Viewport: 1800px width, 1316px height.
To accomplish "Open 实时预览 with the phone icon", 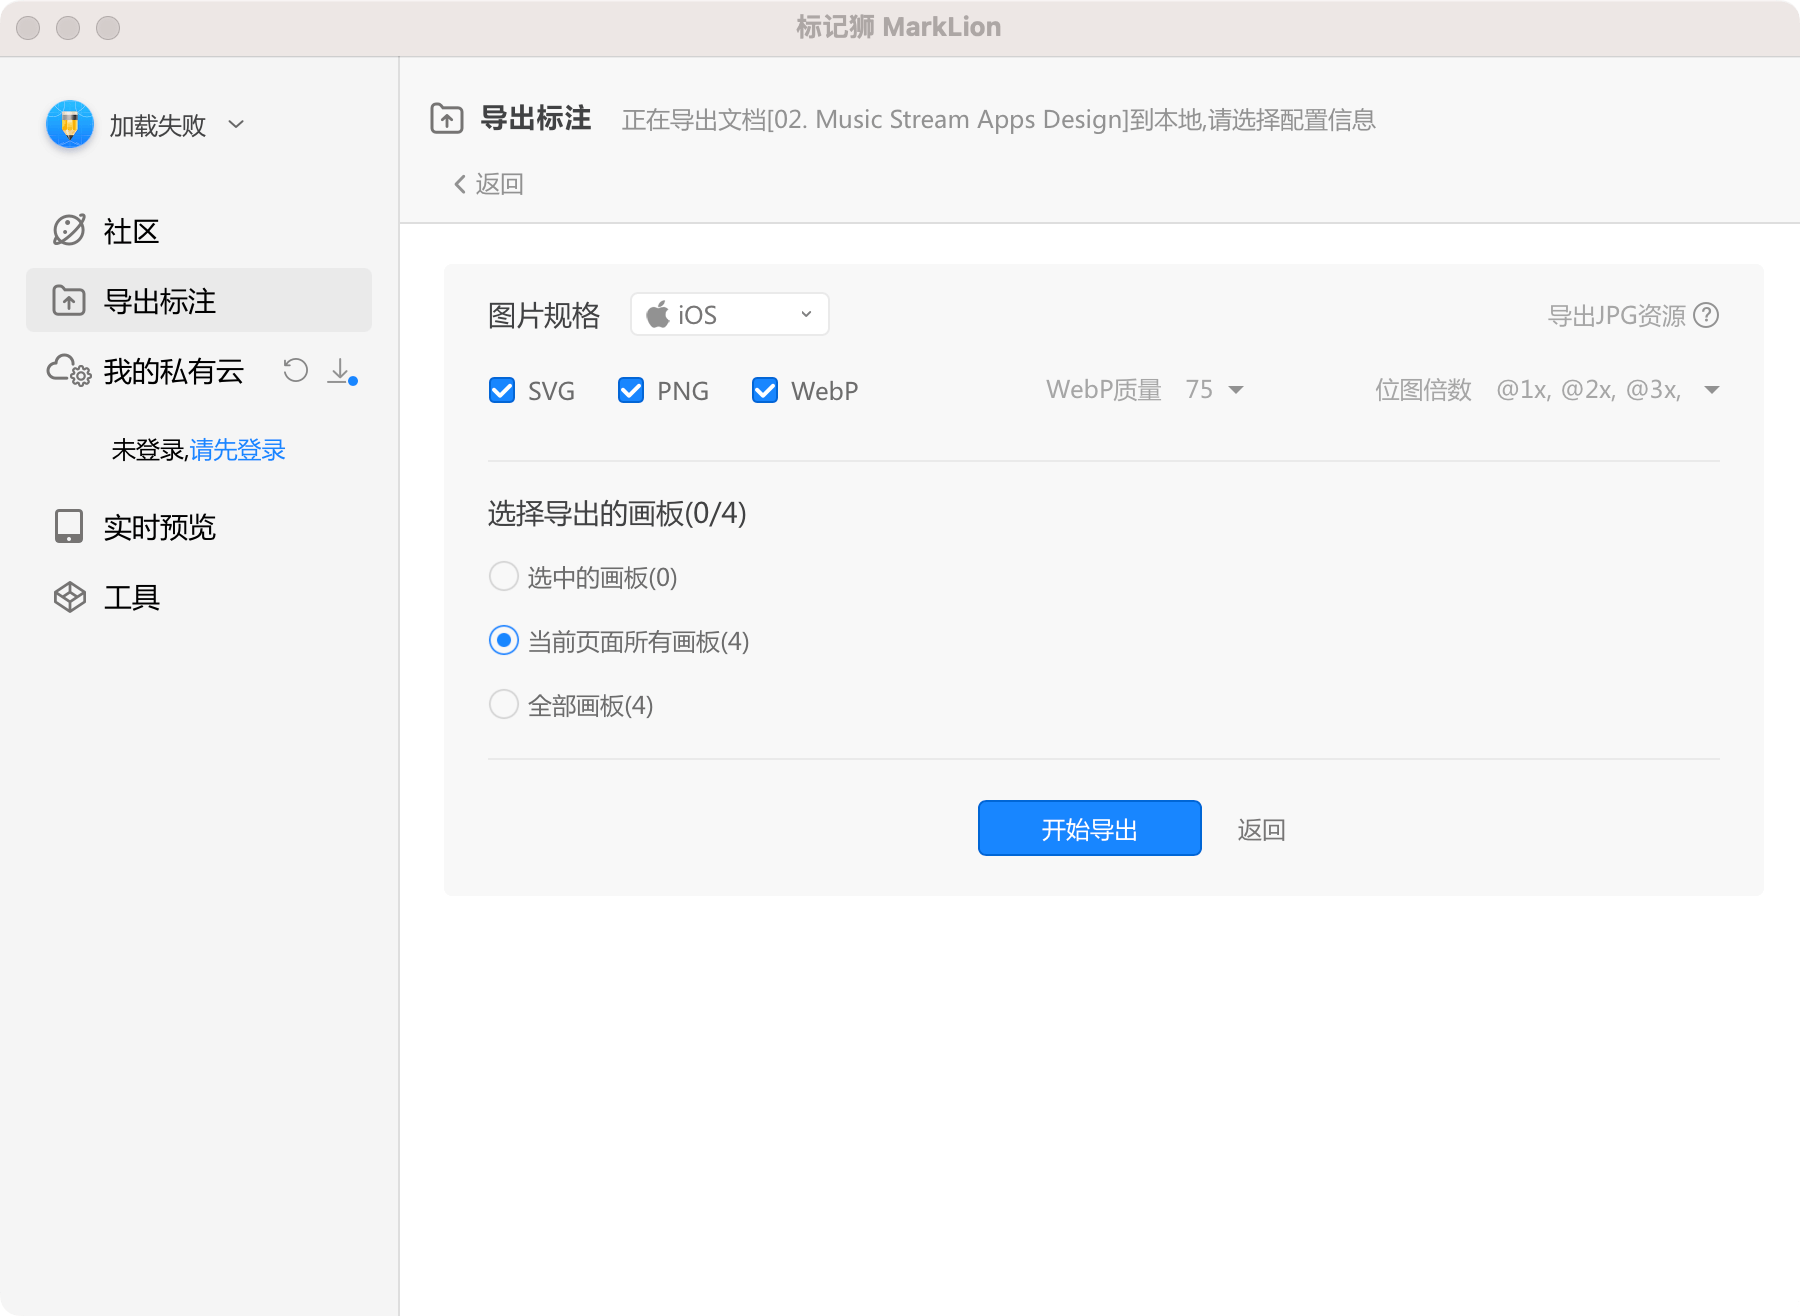I will (67, 527).
